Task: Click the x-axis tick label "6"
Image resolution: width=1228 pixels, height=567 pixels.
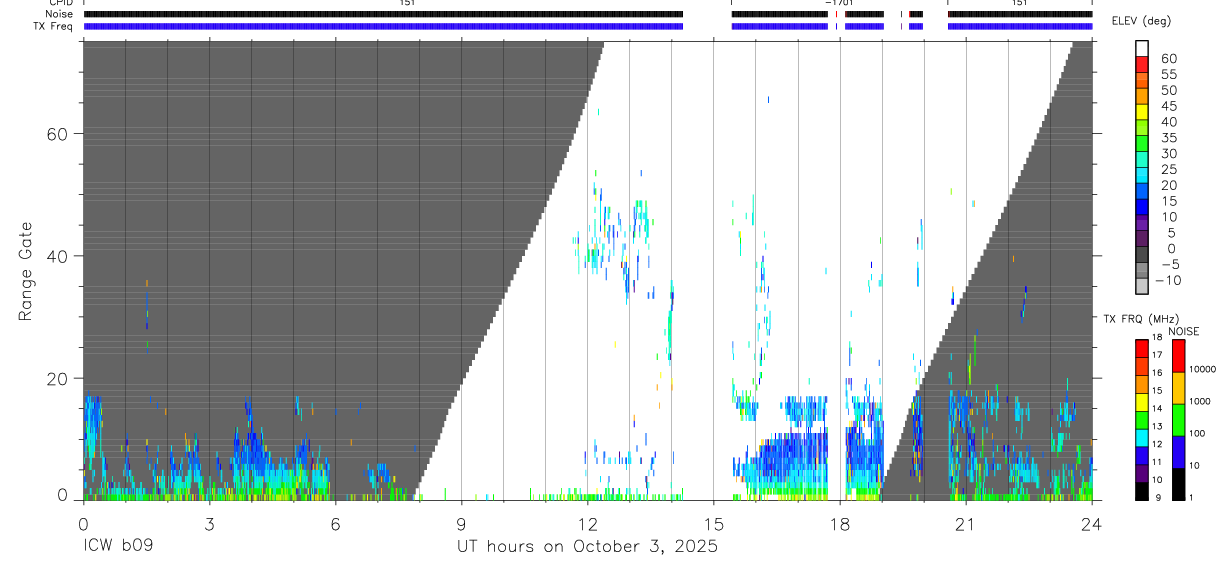Action: coord(335,523)
